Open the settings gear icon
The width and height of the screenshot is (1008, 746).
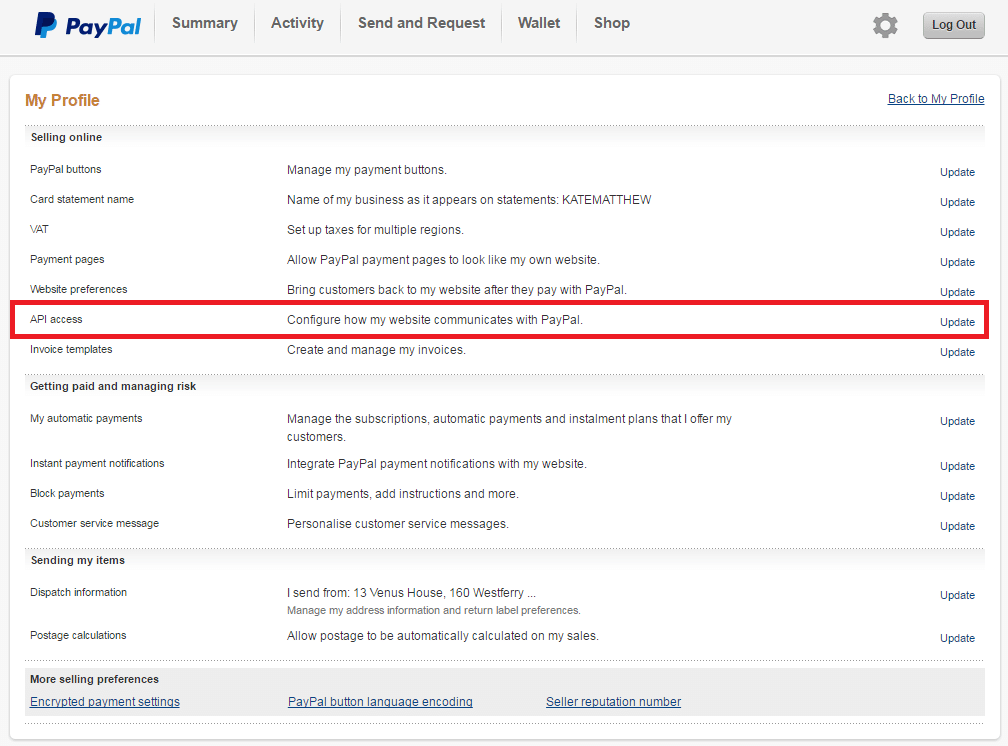pyautogui.click(x=885, y=25)
